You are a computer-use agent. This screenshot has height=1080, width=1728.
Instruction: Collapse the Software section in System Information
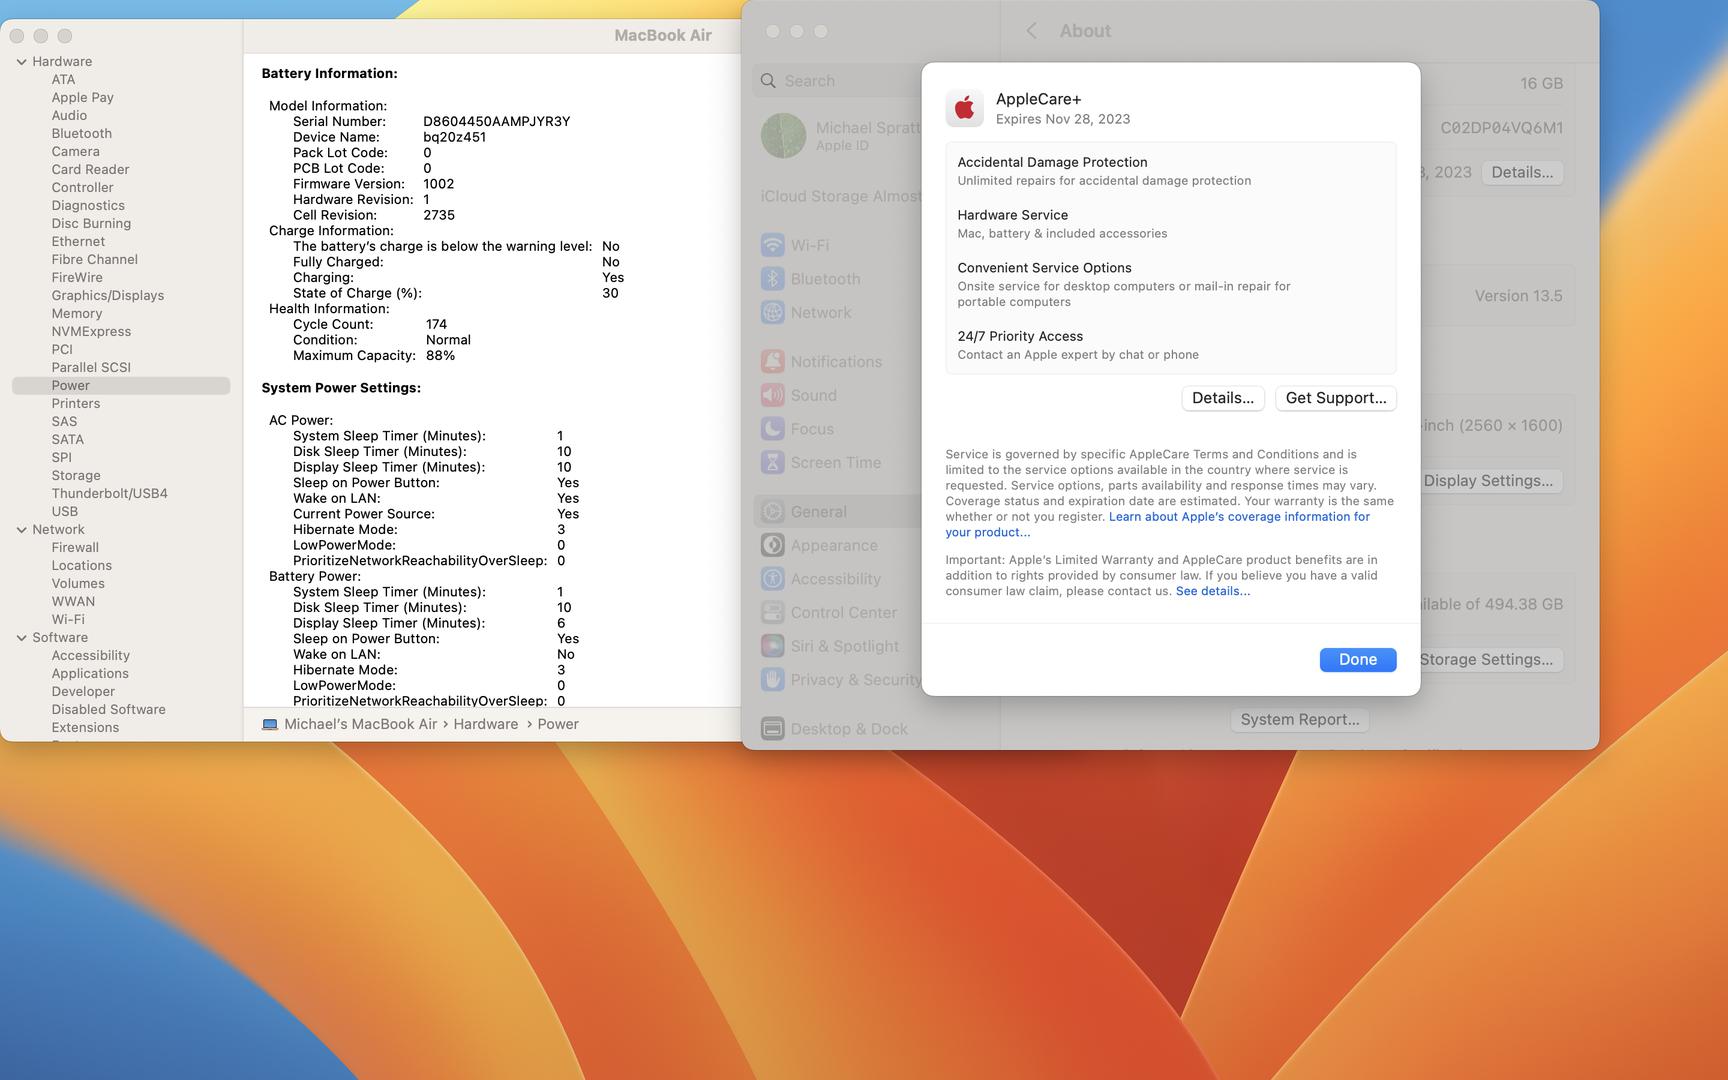[21, 638]
